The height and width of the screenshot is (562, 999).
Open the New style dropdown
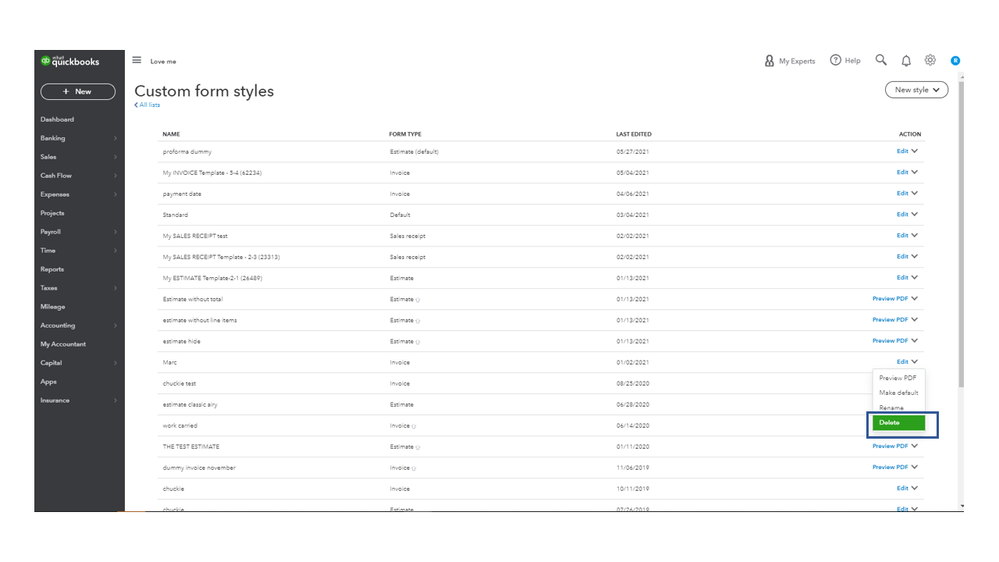(917, 90)
